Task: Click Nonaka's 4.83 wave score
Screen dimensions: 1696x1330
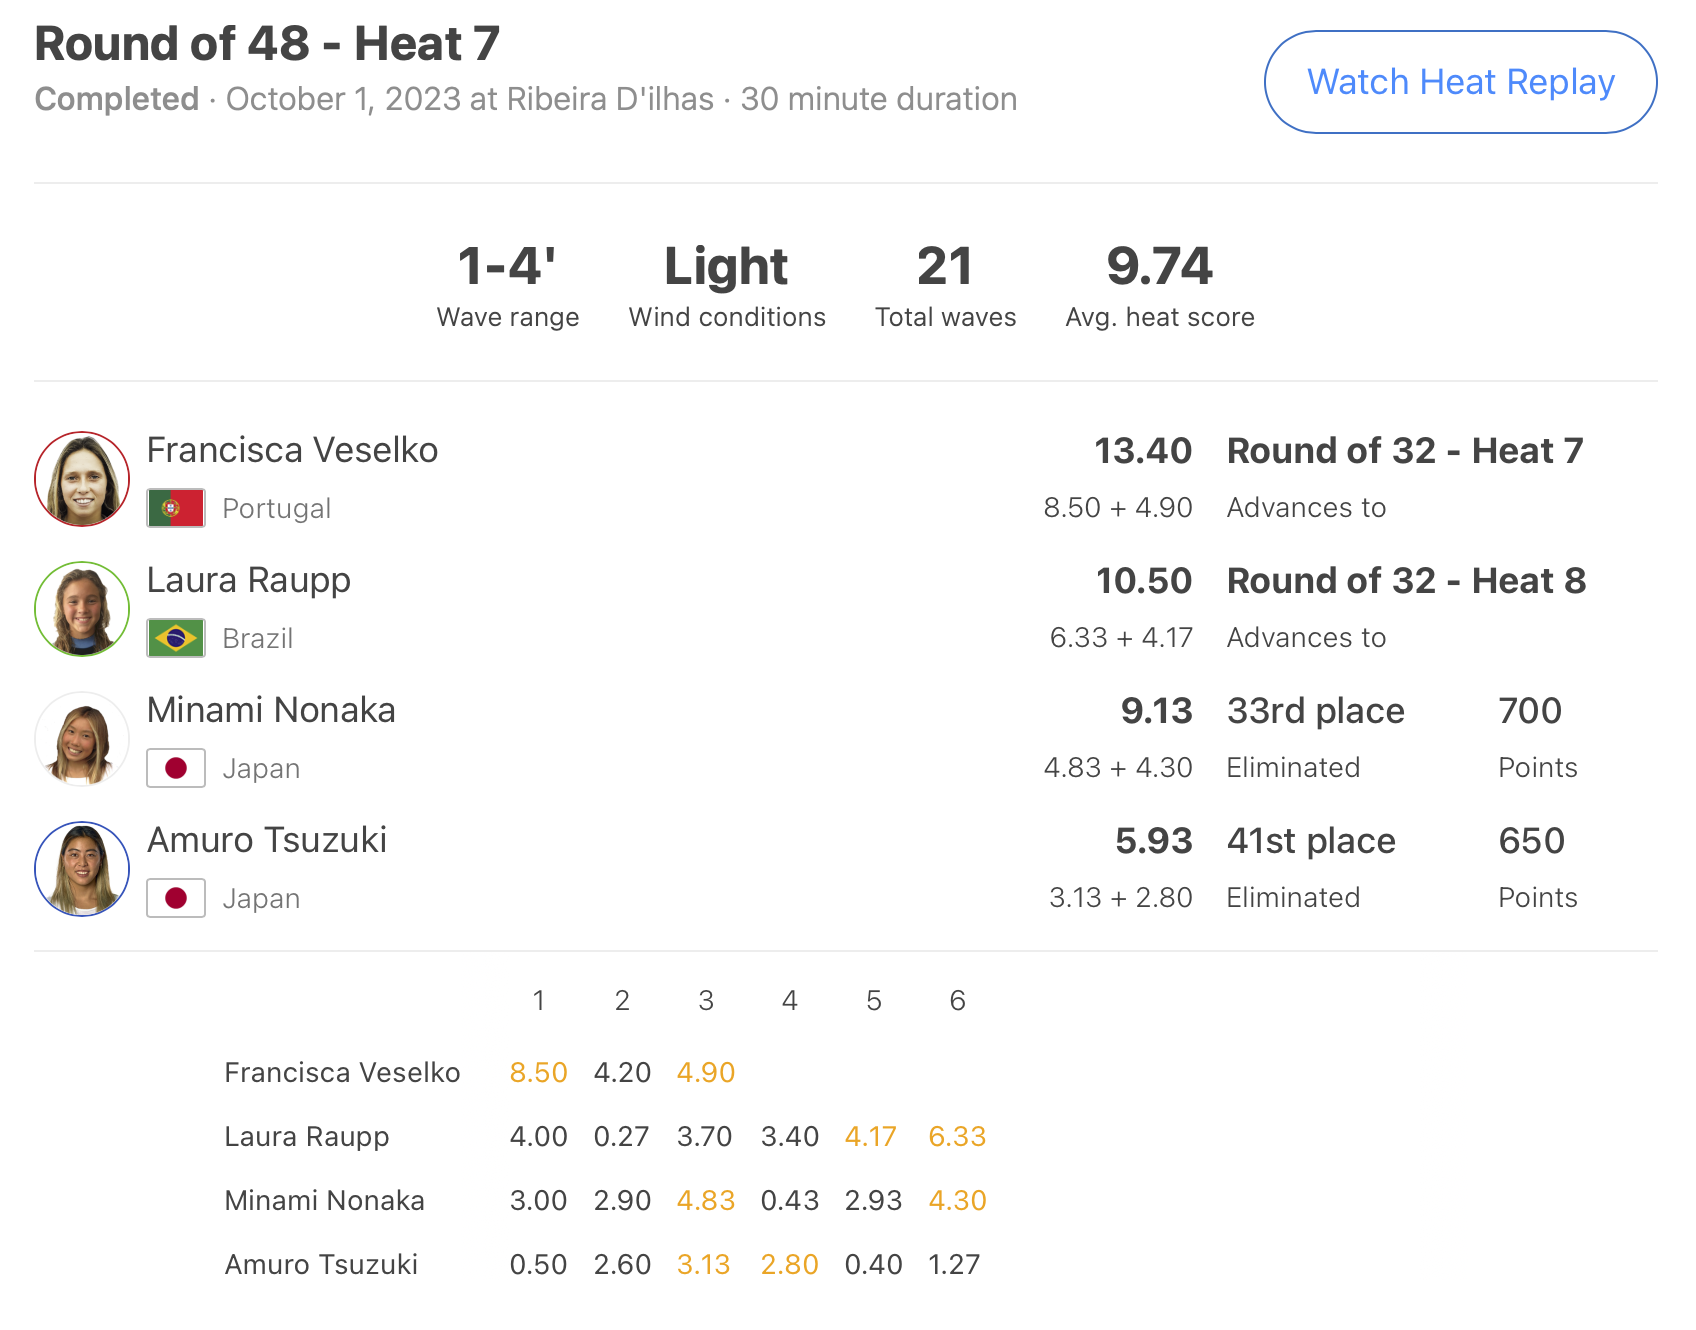Action: pyautogui.click(x=706, y=1200)
